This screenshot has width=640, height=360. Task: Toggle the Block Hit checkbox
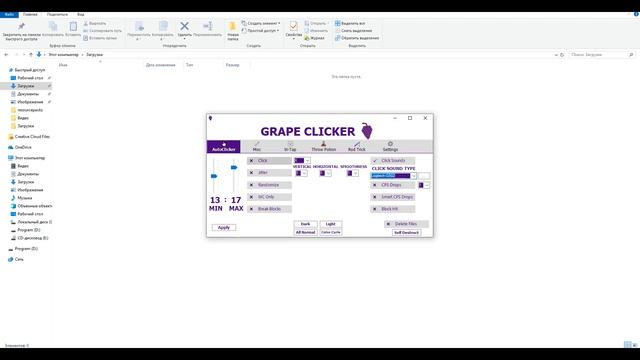point(393,209)
